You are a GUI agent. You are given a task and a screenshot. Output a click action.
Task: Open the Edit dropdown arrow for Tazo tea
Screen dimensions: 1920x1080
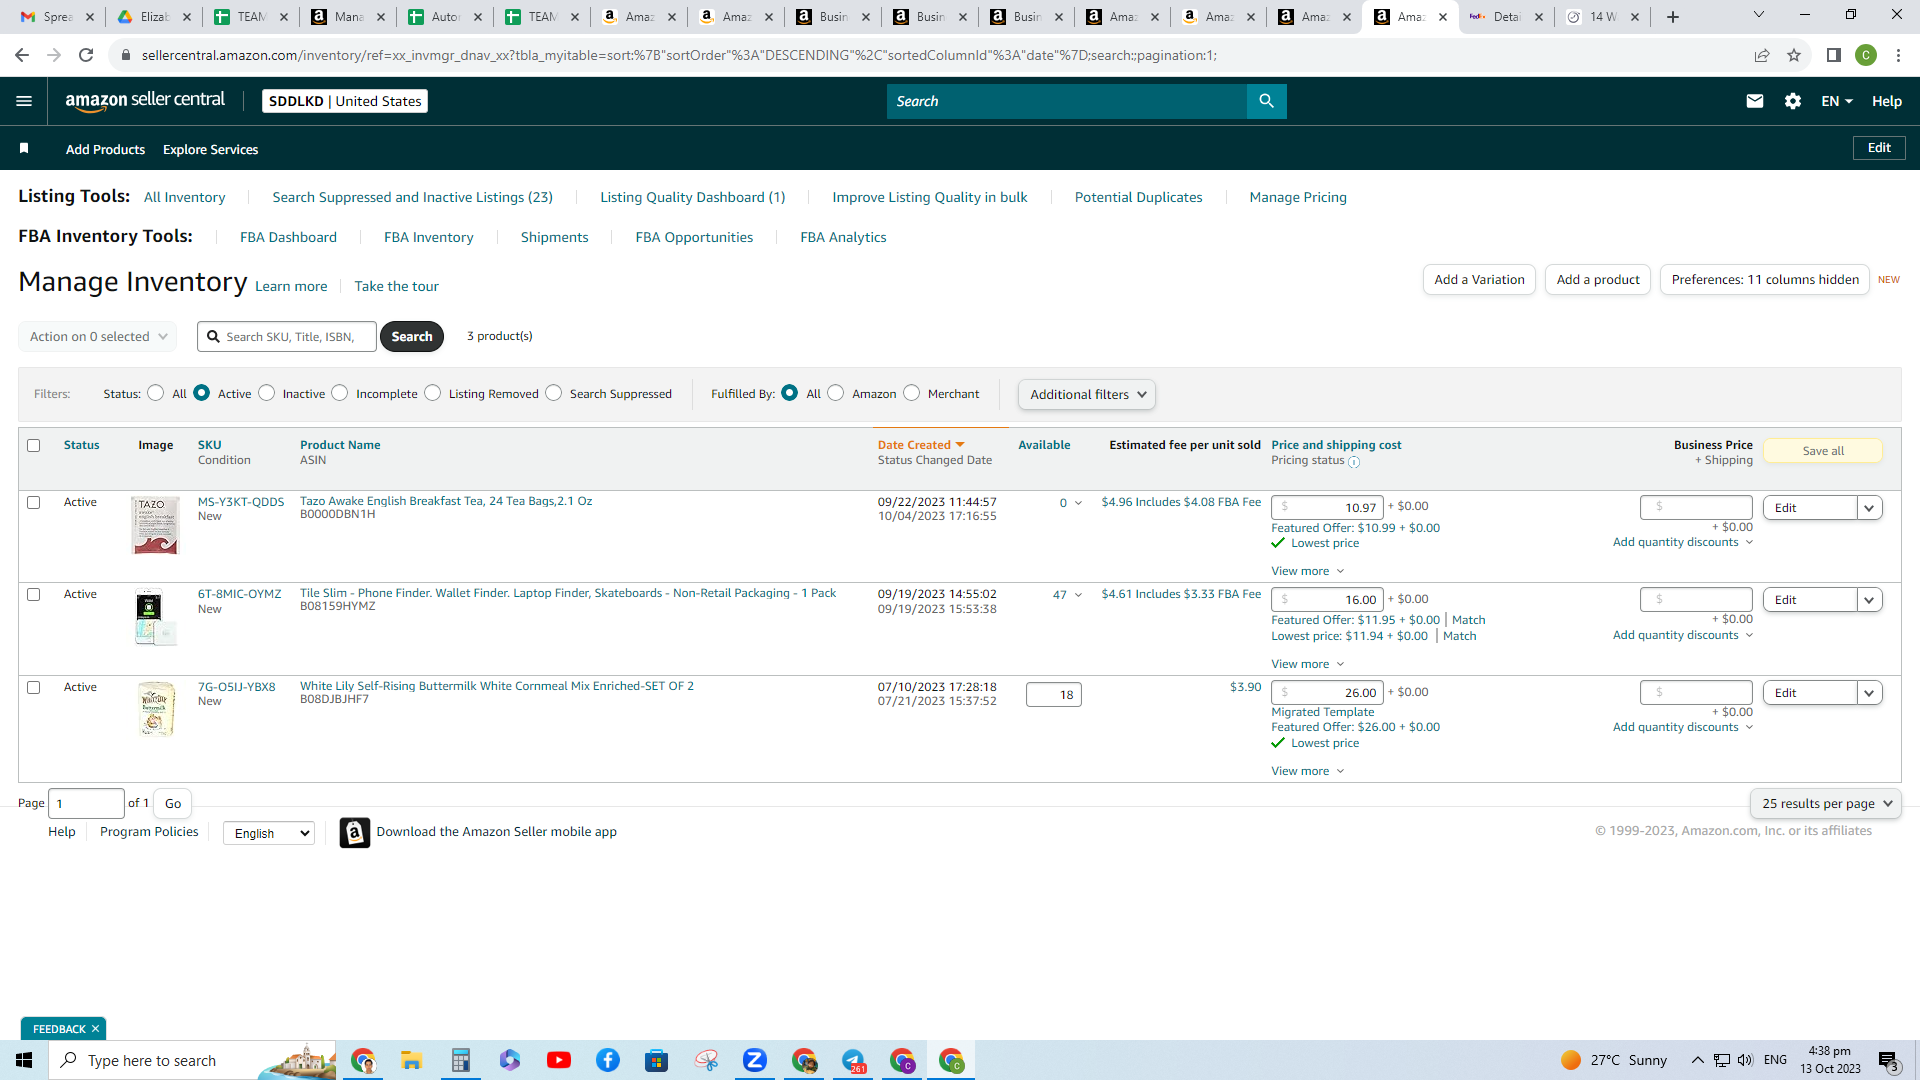1869,508
